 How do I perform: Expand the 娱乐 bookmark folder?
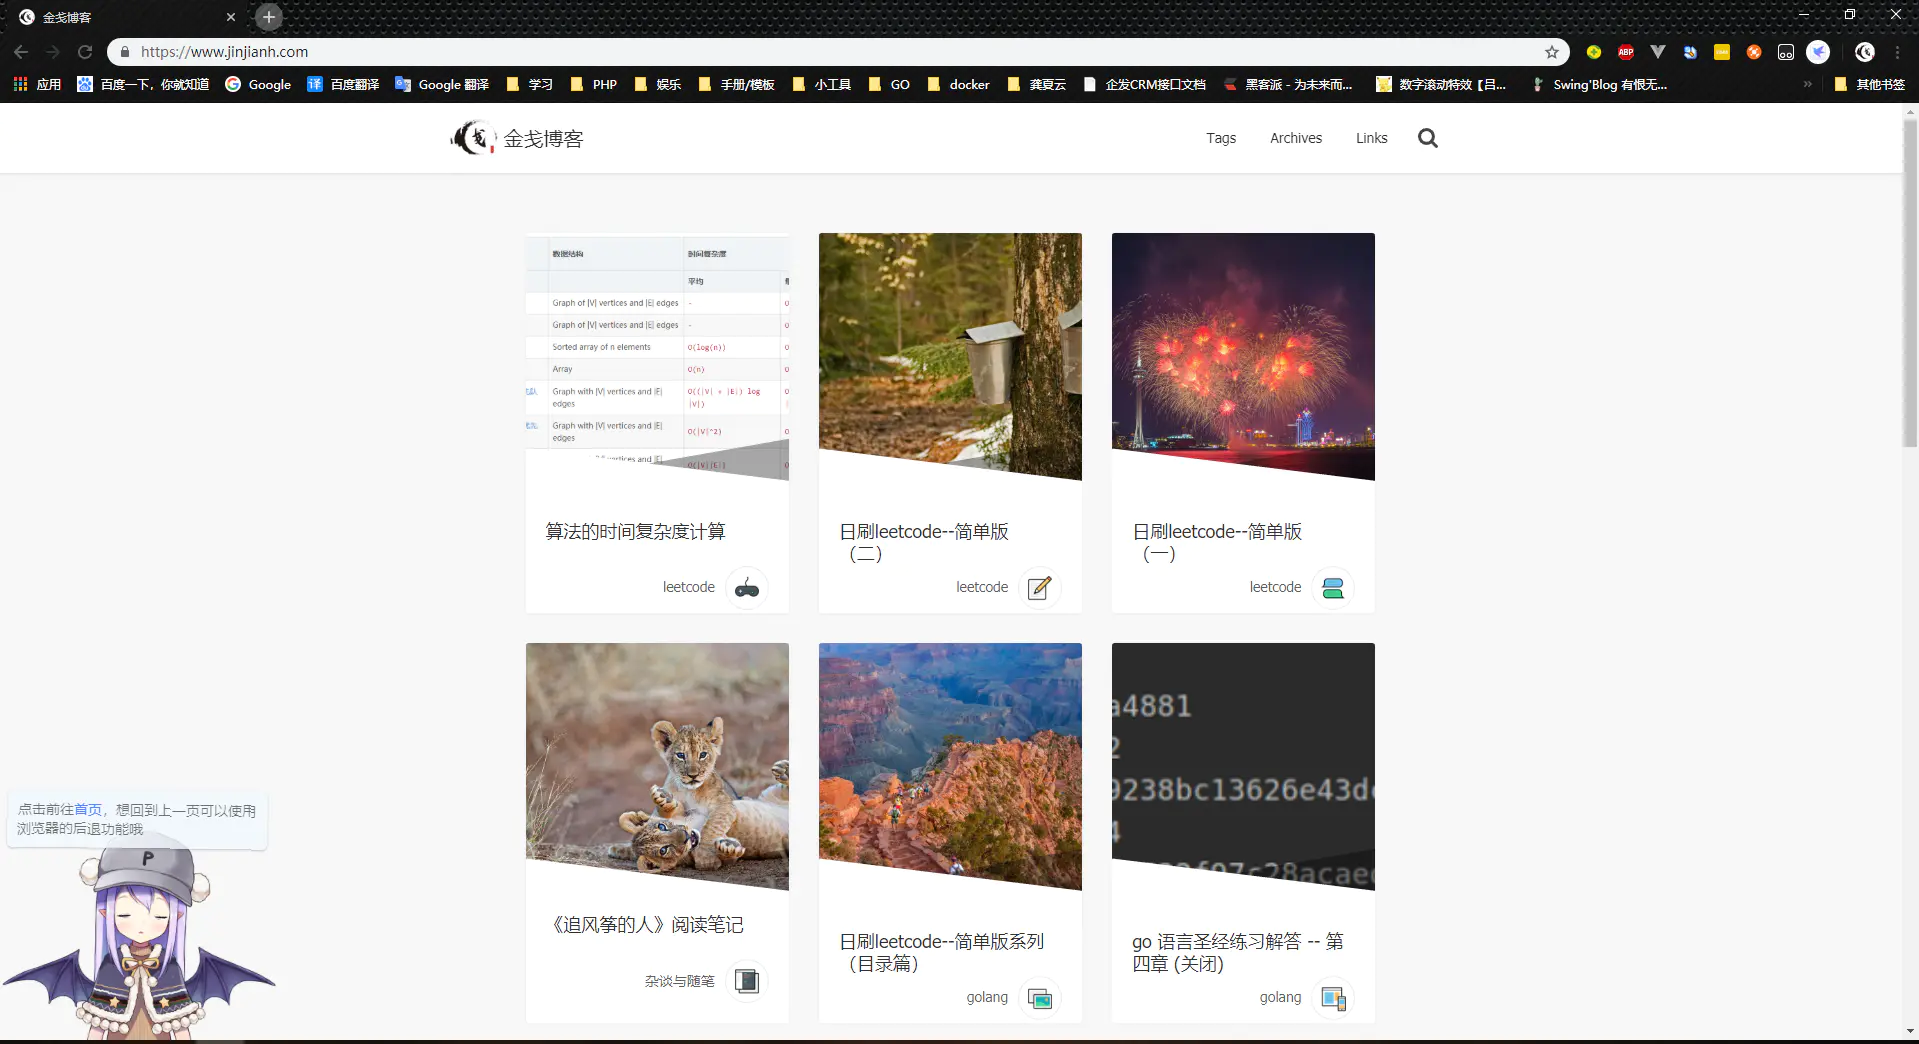coord(658,85)
